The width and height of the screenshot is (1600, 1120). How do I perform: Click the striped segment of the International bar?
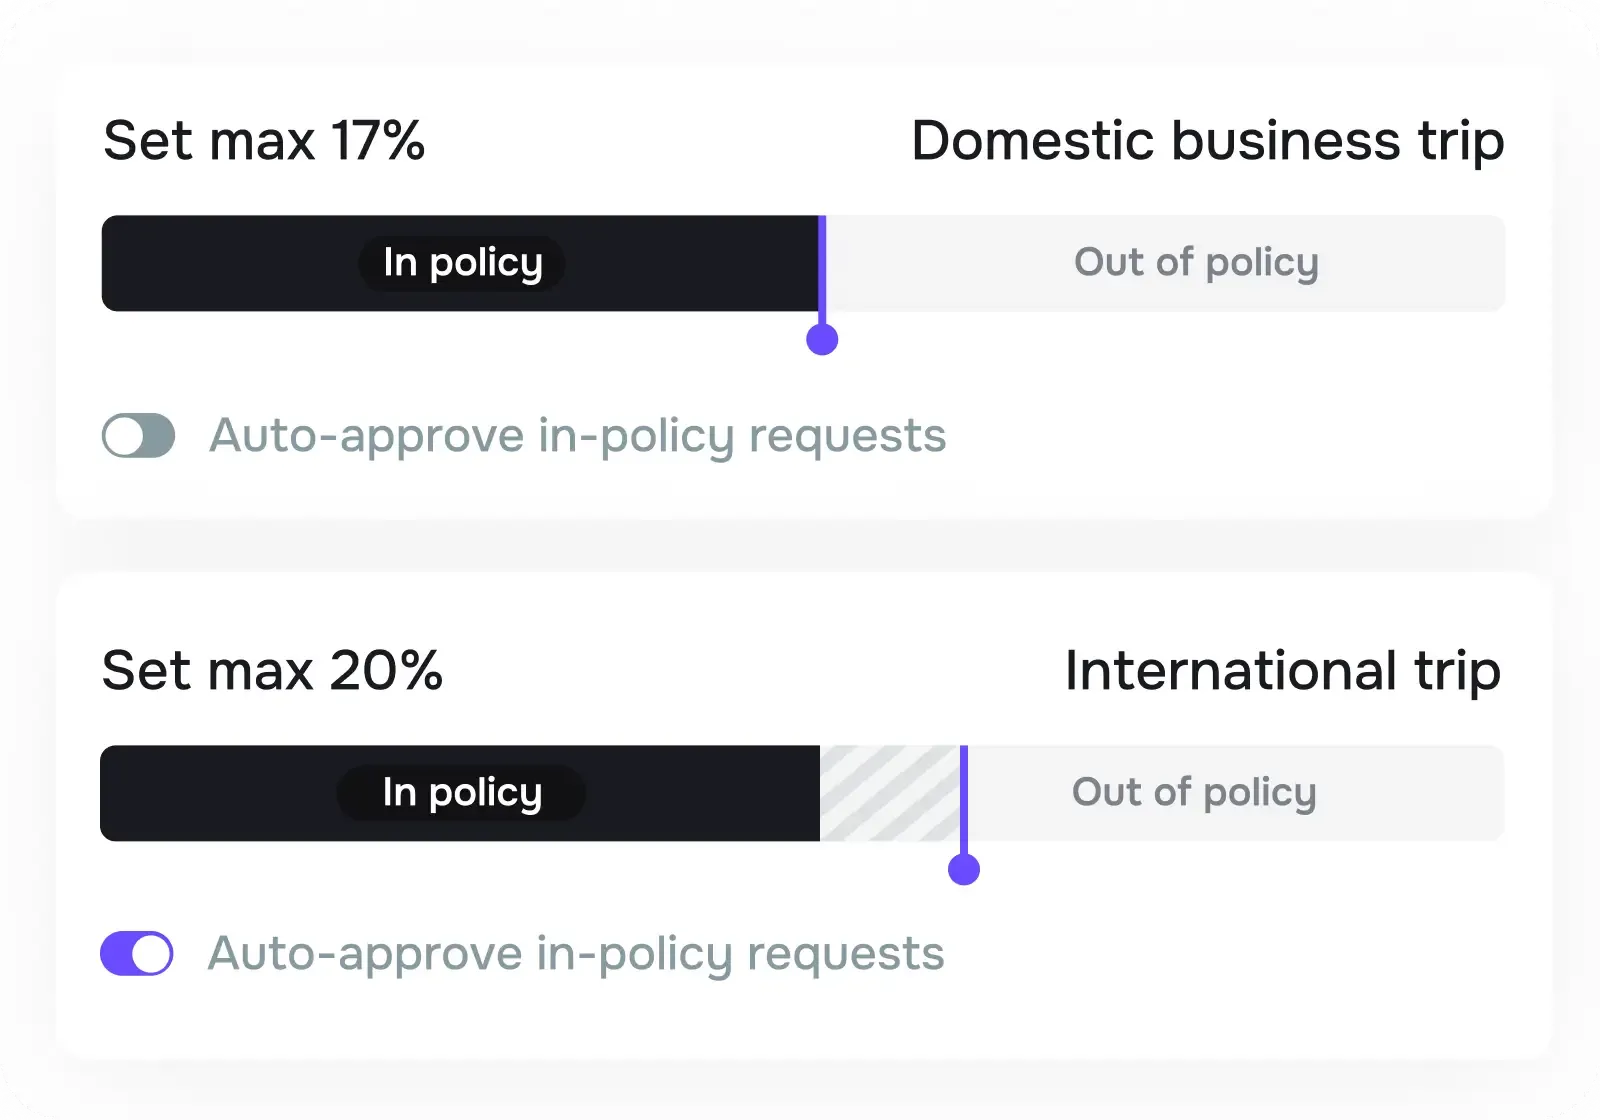click(889, 793)
